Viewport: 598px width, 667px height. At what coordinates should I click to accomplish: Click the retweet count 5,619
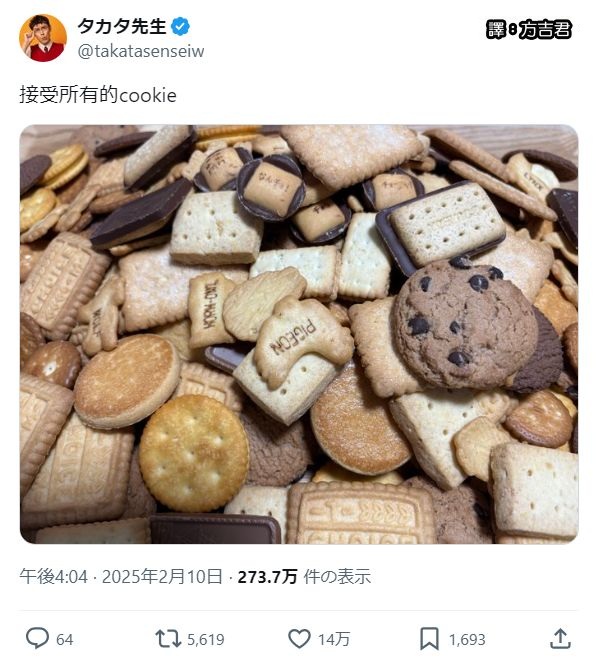click(206, 639)
